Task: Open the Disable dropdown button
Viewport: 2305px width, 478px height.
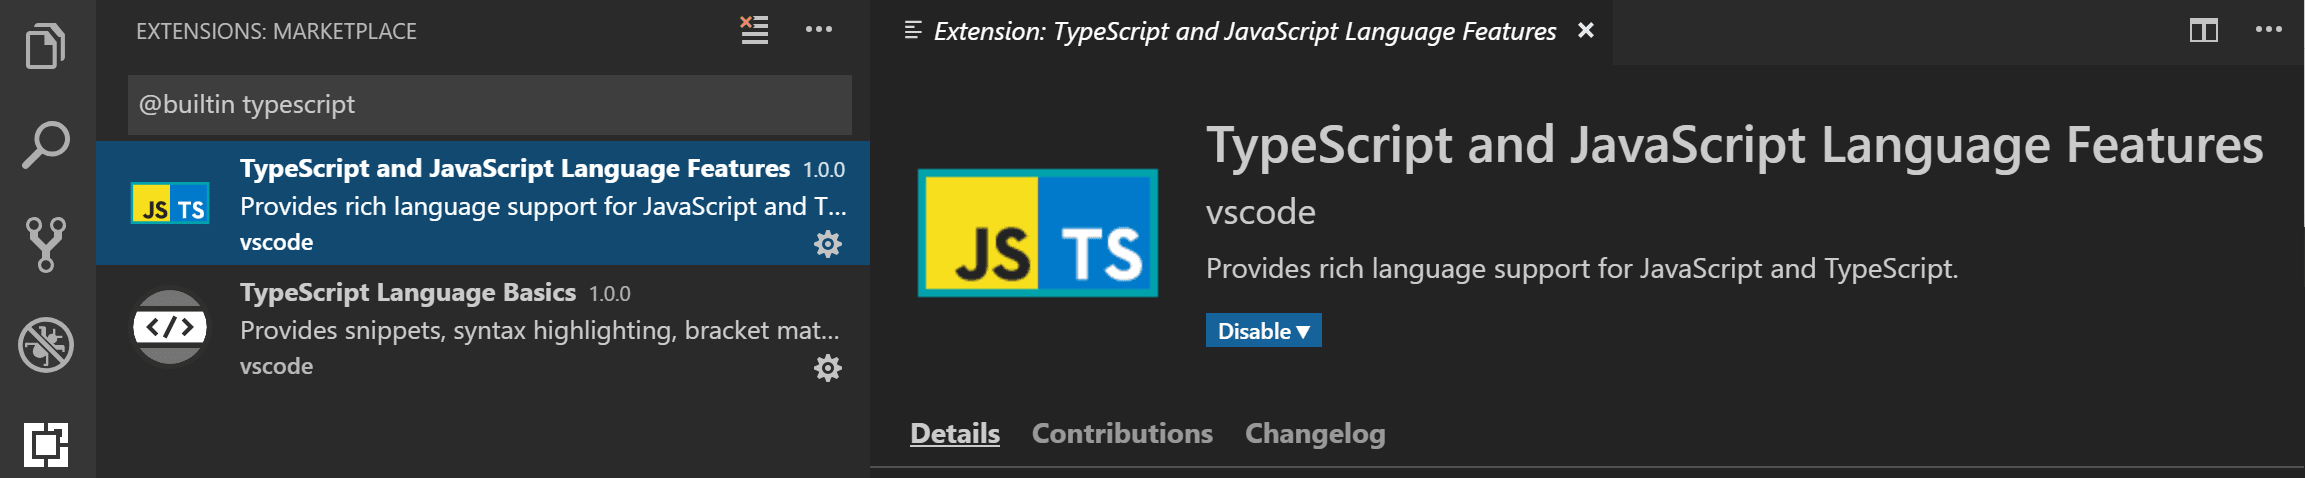Action: (x=1263, y=331)
